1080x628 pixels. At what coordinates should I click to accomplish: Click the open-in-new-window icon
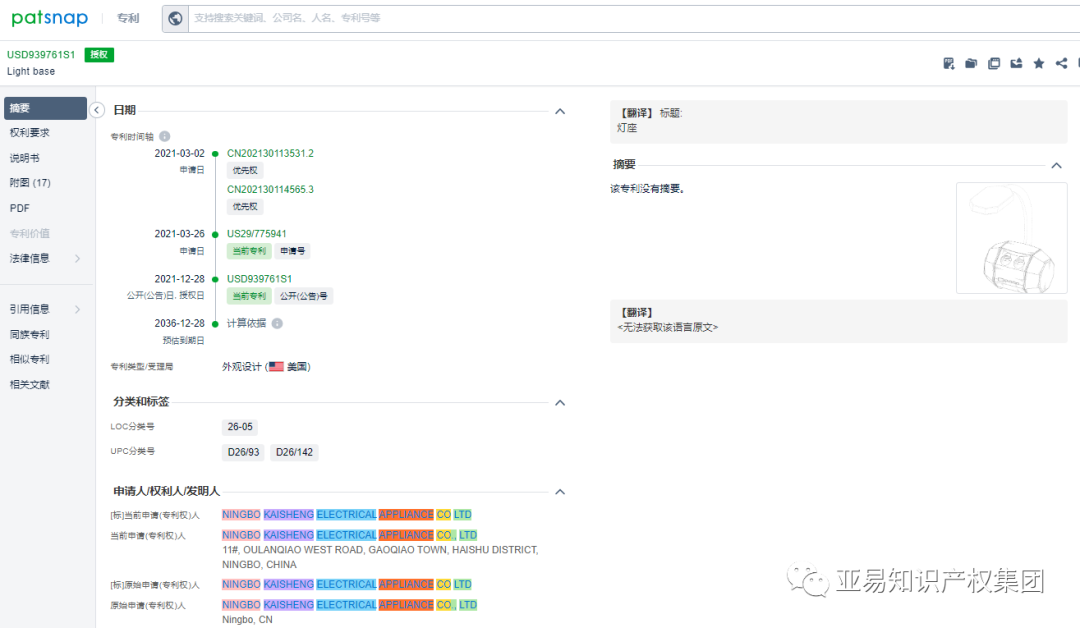point(994,63)
